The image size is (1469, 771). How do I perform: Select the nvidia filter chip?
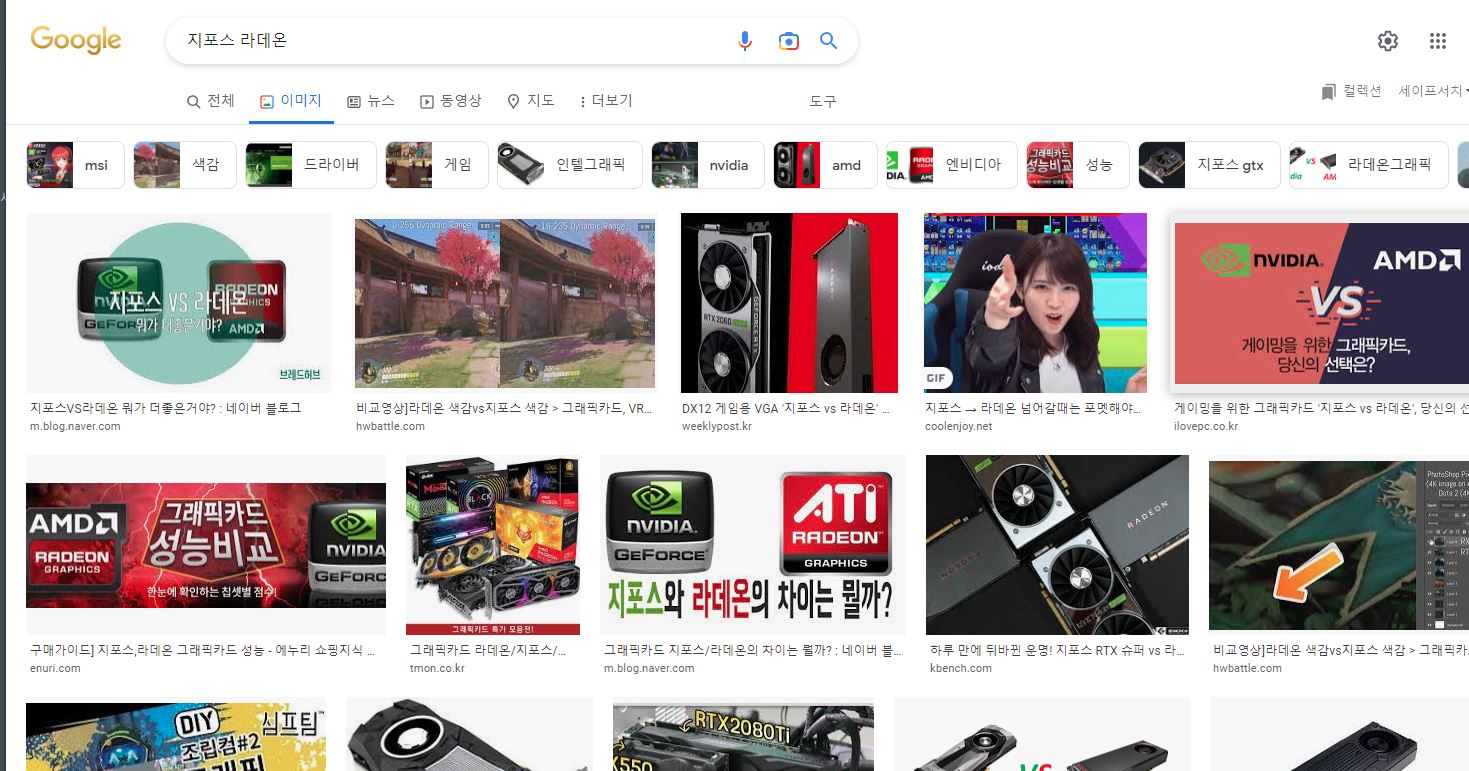708,165
